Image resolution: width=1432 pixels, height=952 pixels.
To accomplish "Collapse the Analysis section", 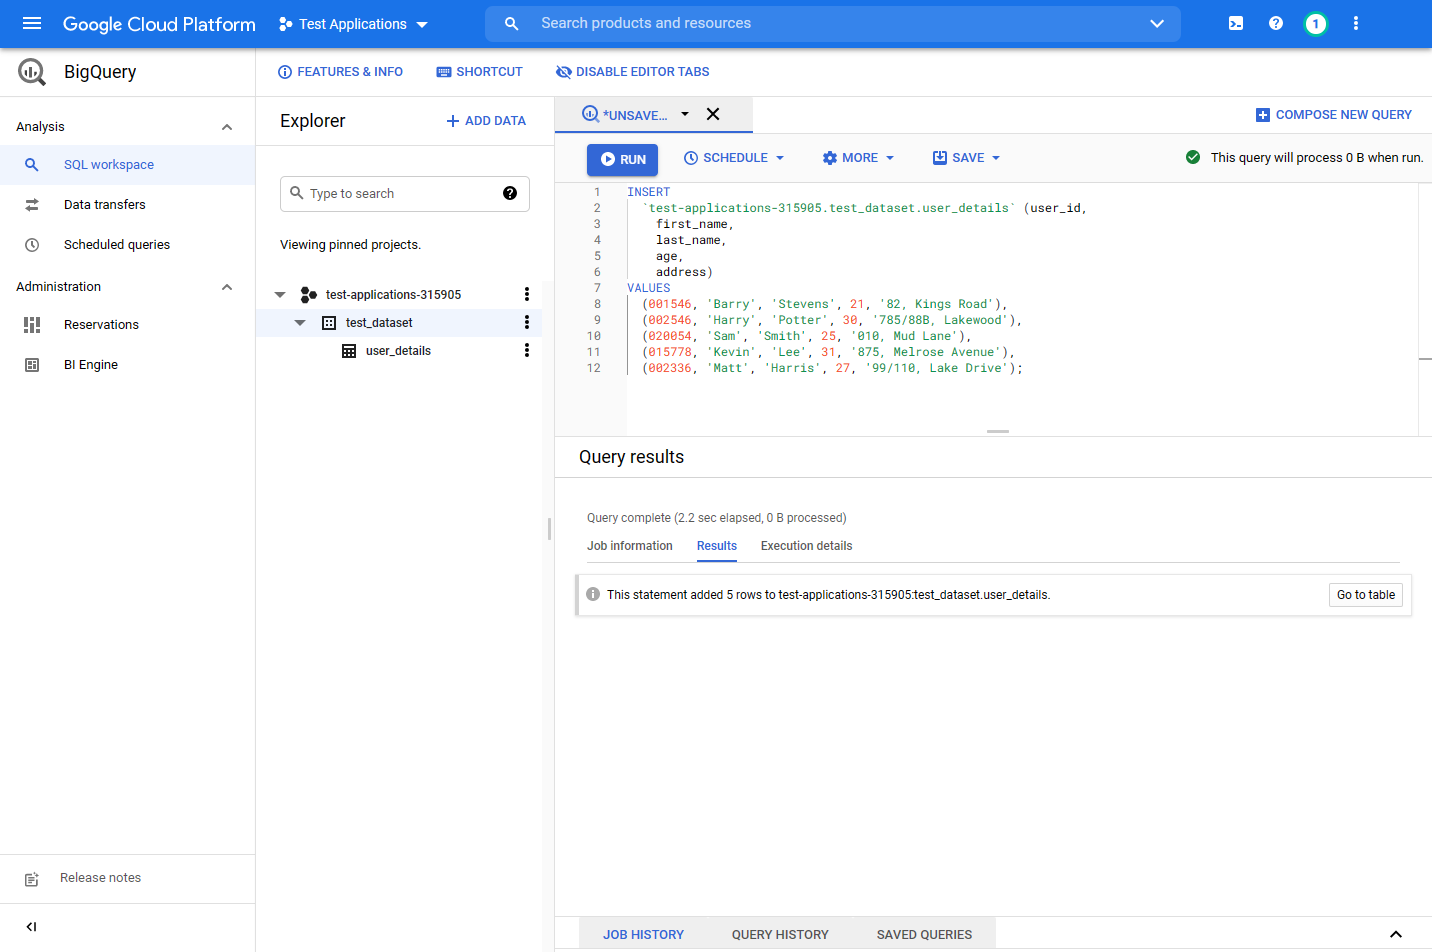I will pyautogui.click(x=227, y=127).
